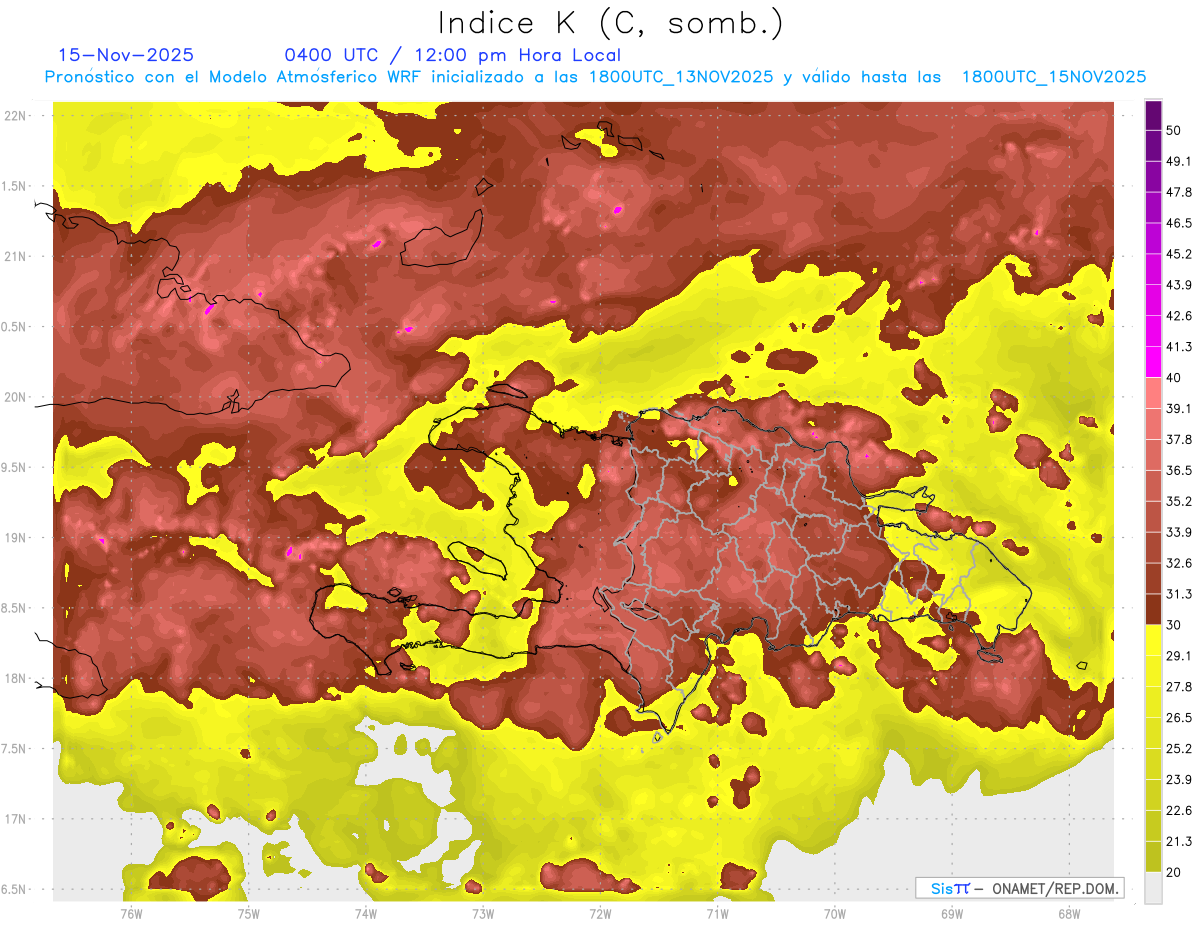Click the 22N latitude axis label

point(16,115)
